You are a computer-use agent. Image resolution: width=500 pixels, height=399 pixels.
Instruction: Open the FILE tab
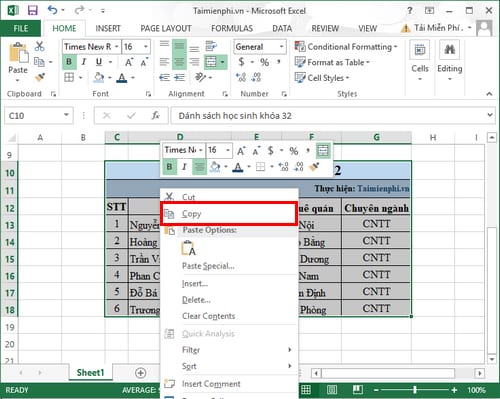click(21, 29)
